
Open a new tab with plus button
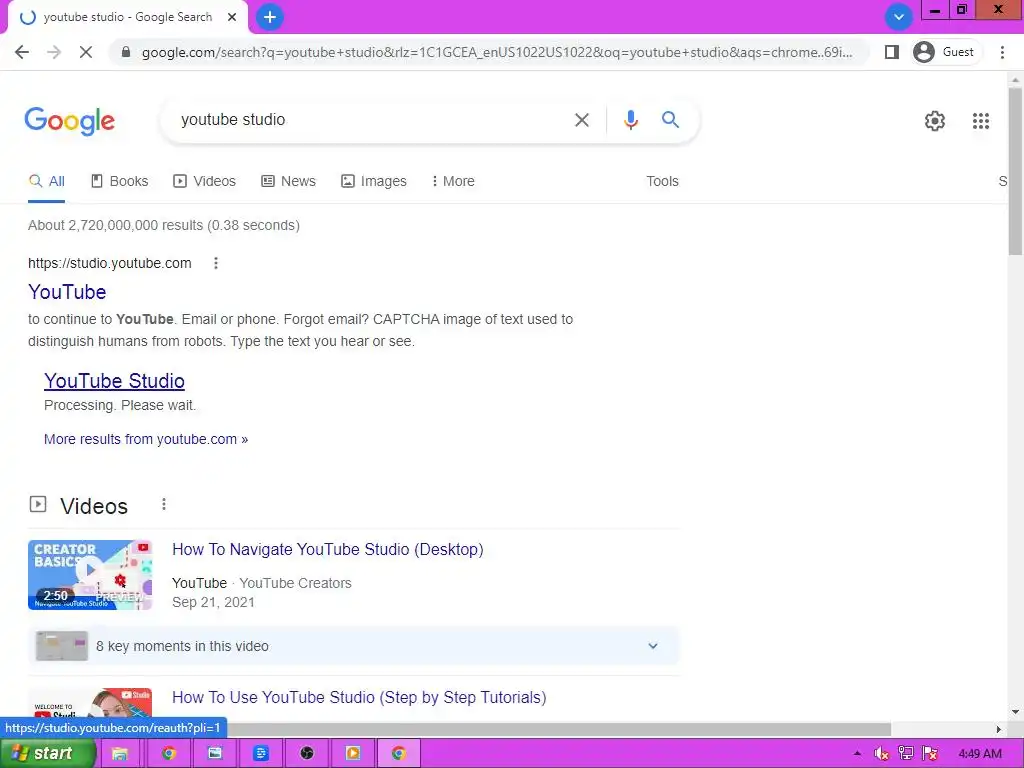[270, 17]
